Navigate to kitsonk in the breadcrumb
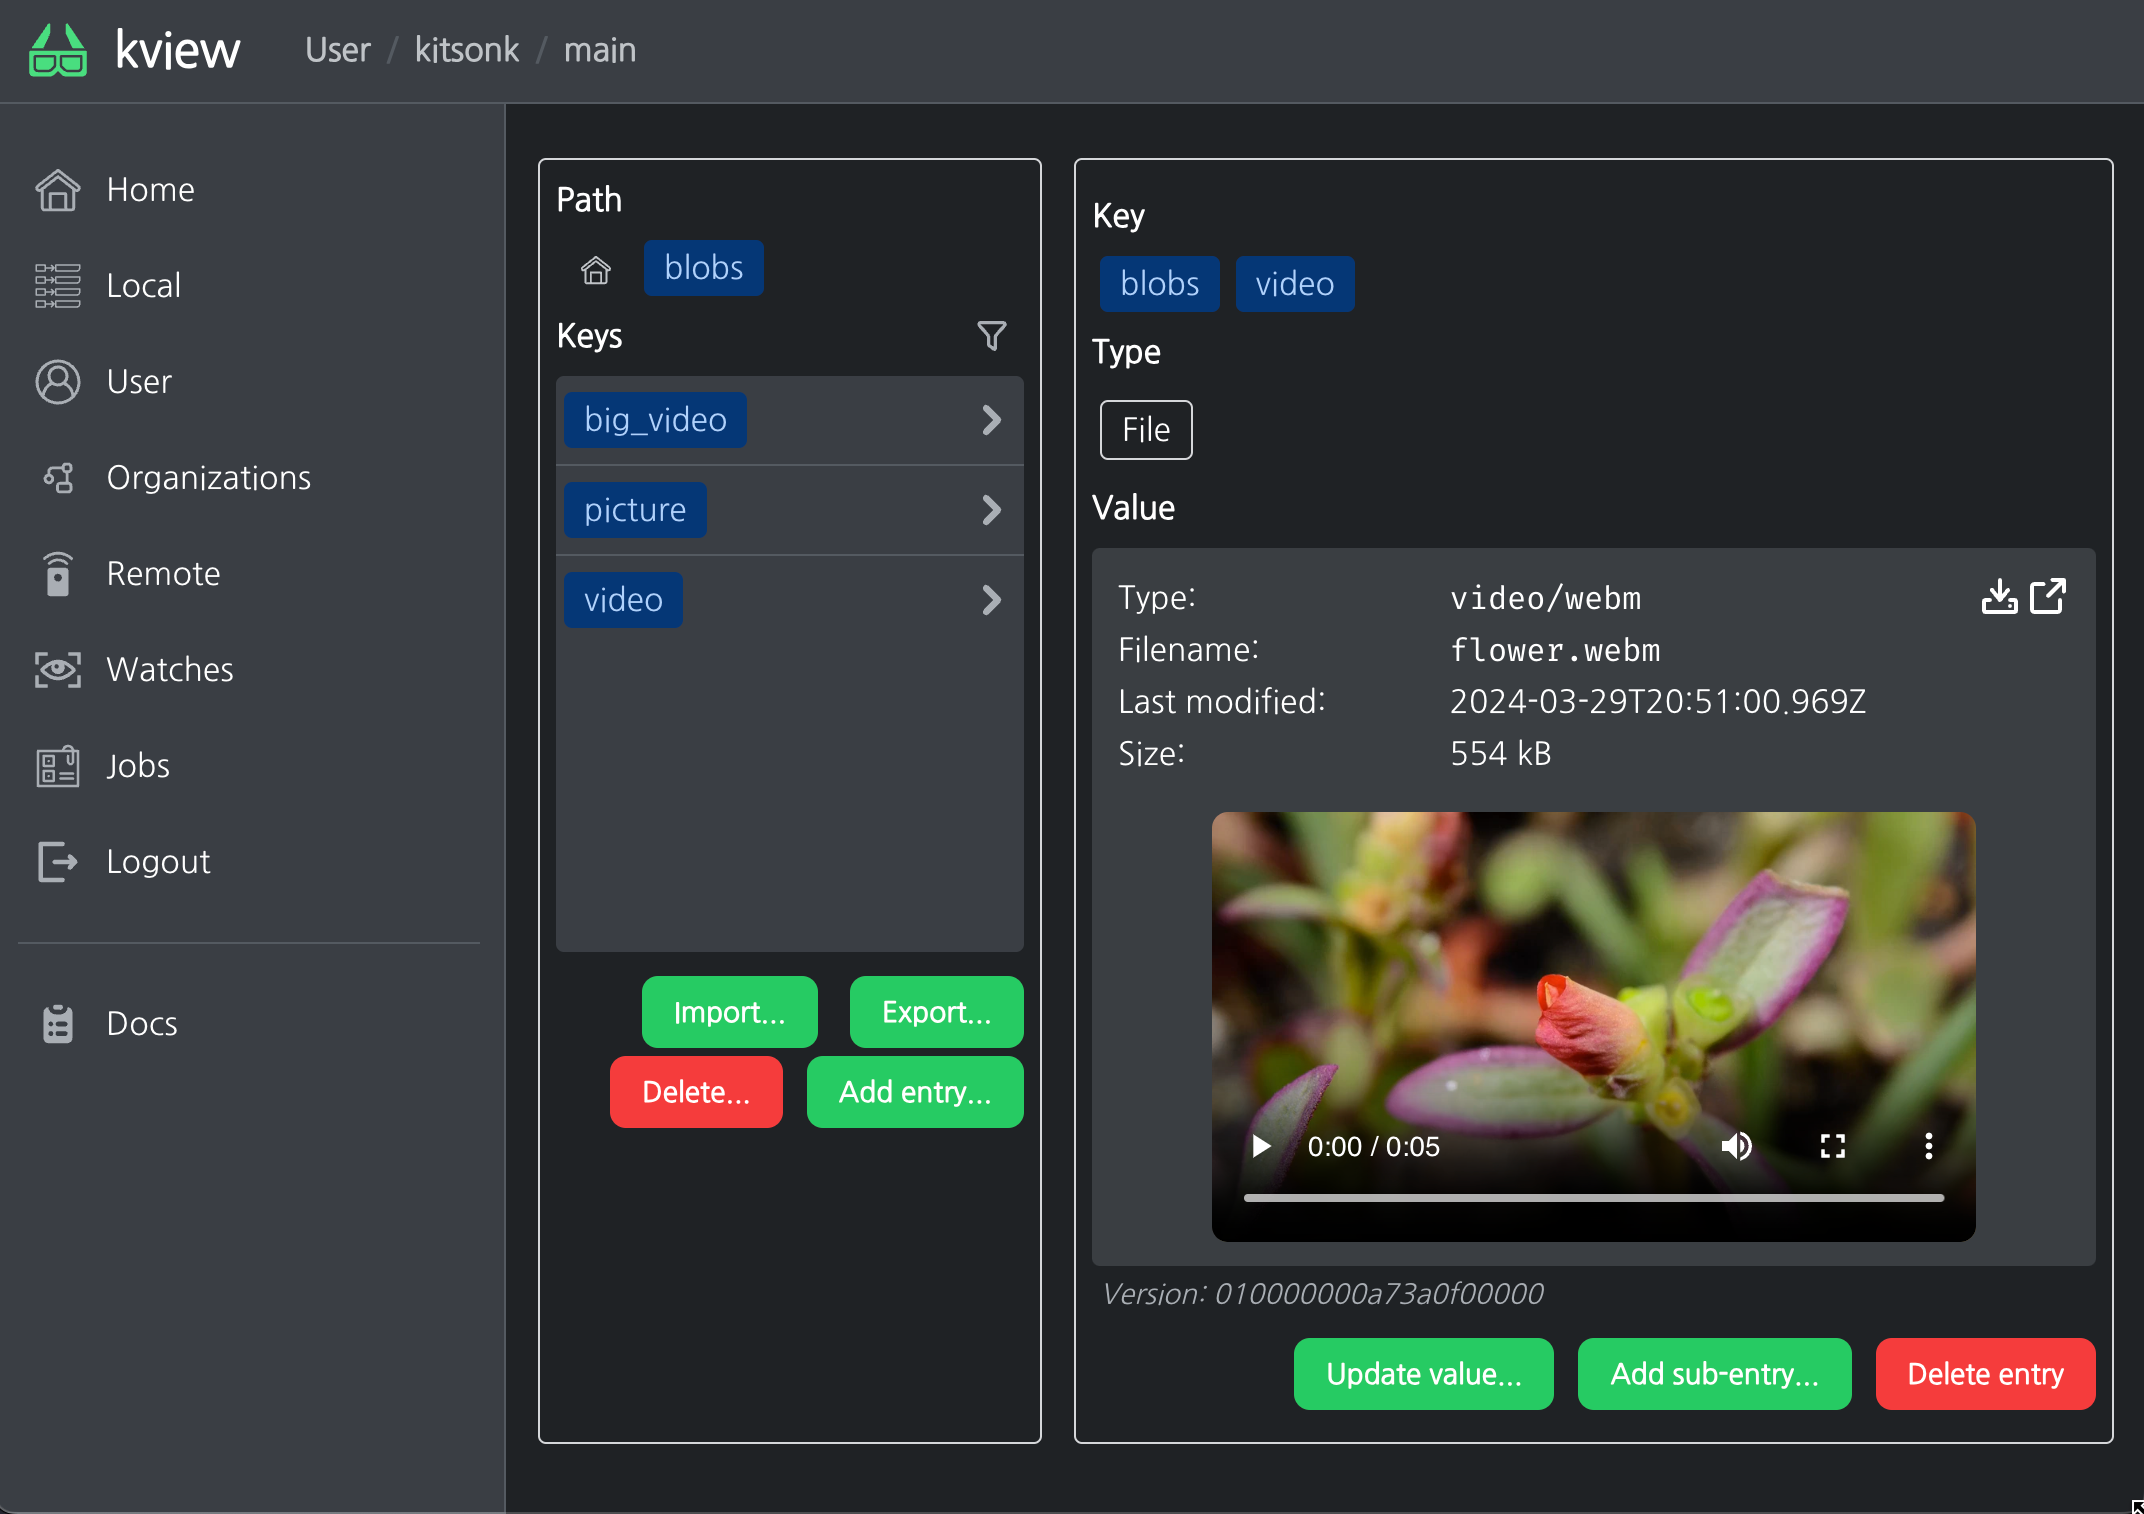Image resolution: width=2144 pixels, height=1514 pixels. coord(467,49)
